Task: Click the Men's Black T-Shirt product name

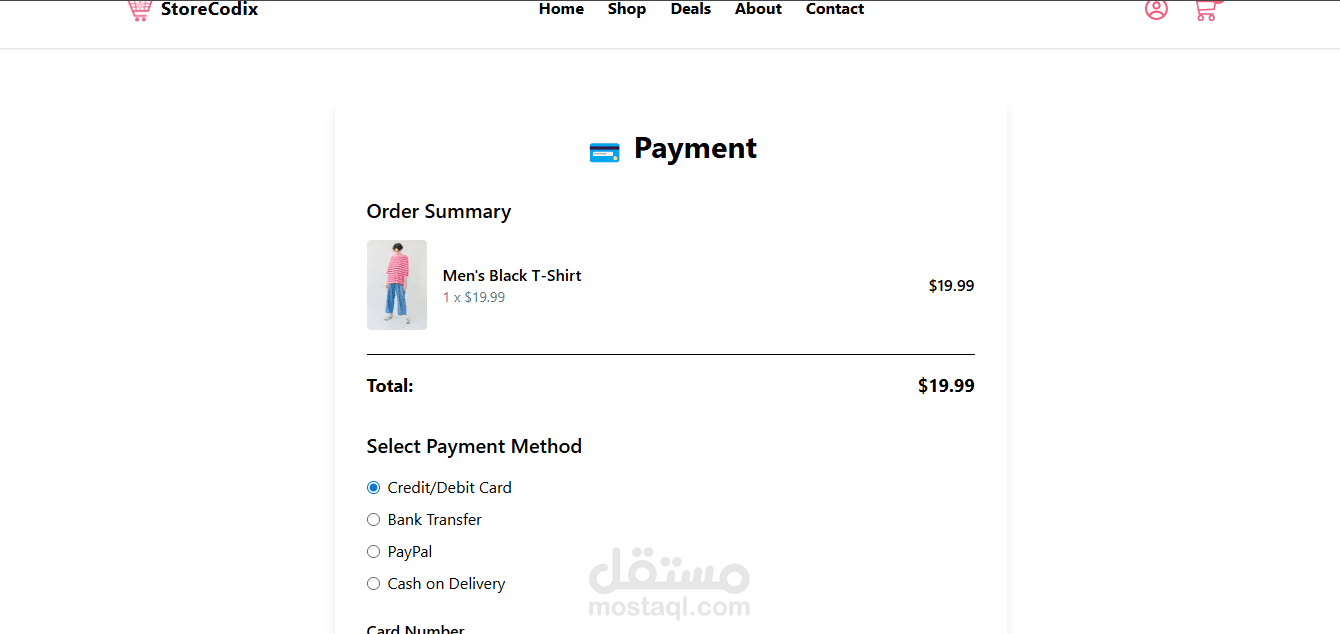Action: pyautogui.click(x=512, y=276)
